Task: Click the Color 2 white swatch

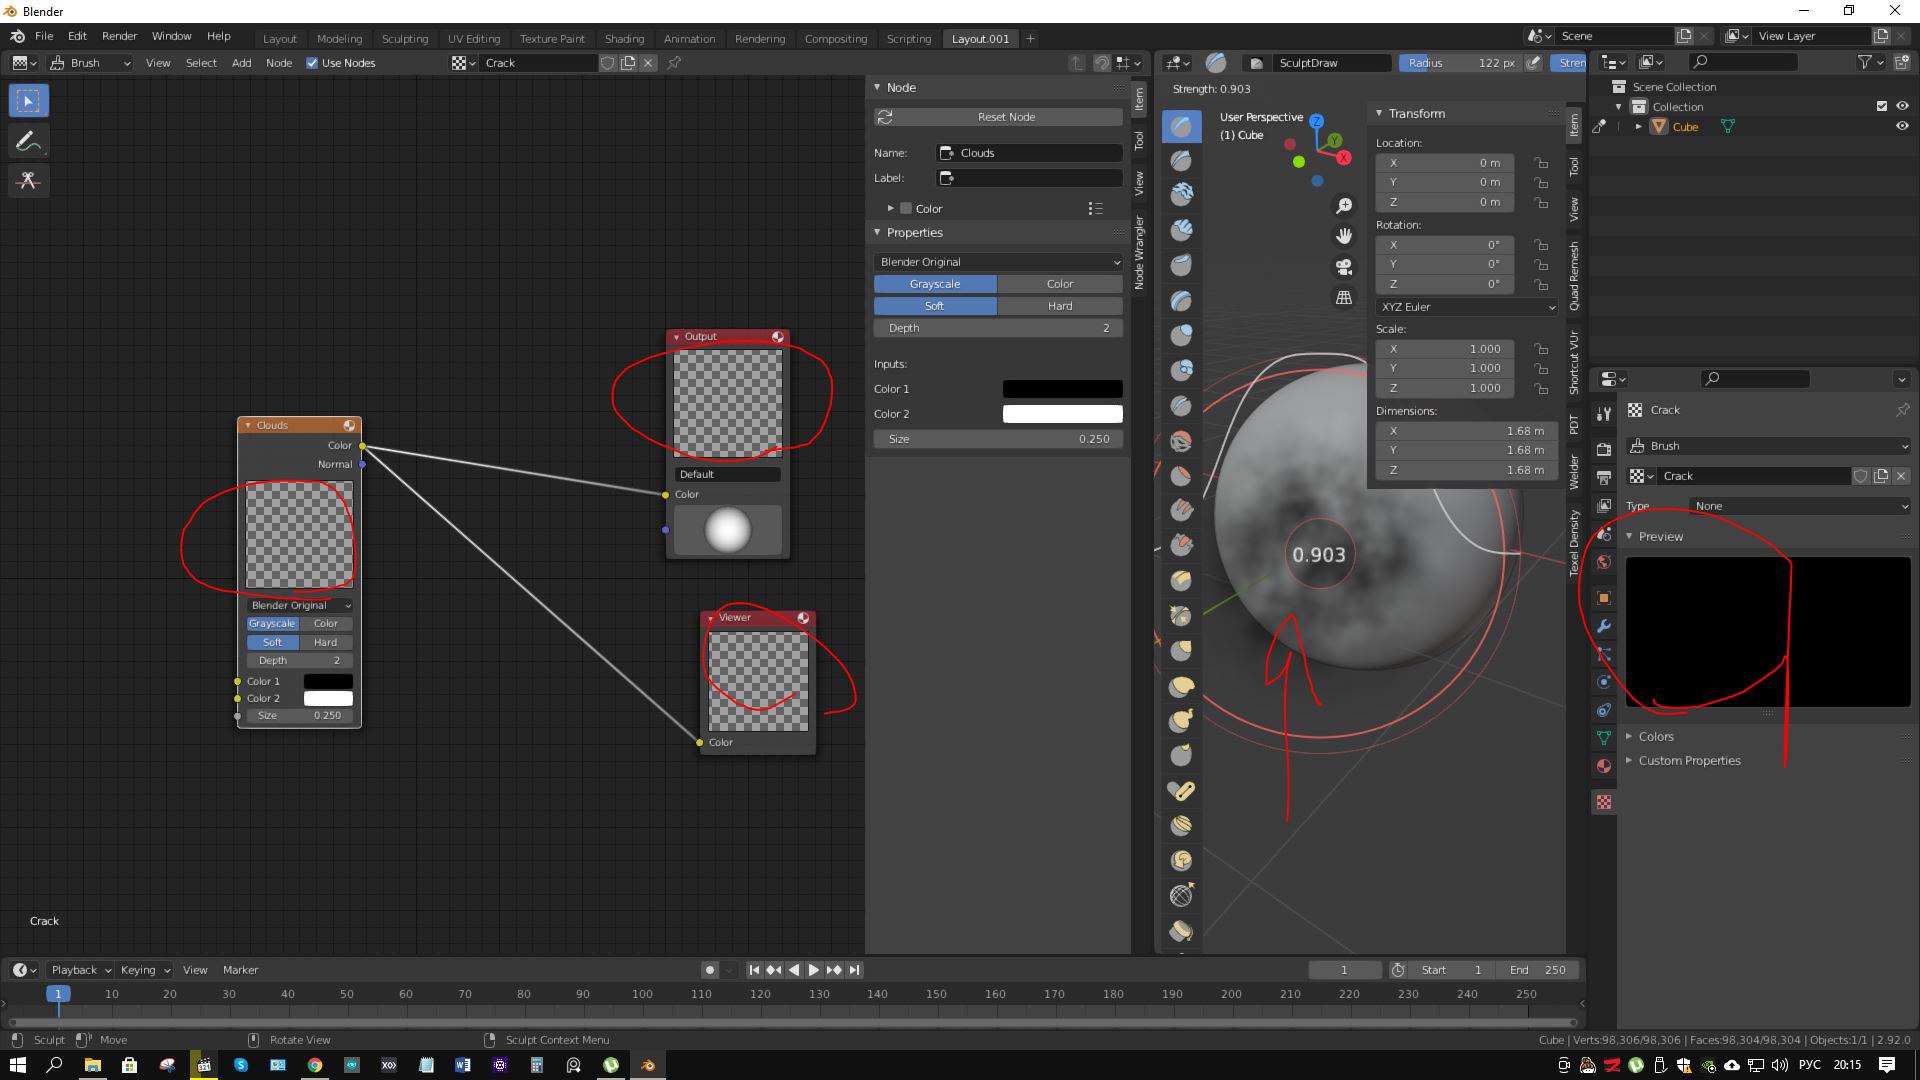Action: click(1062, 414)
